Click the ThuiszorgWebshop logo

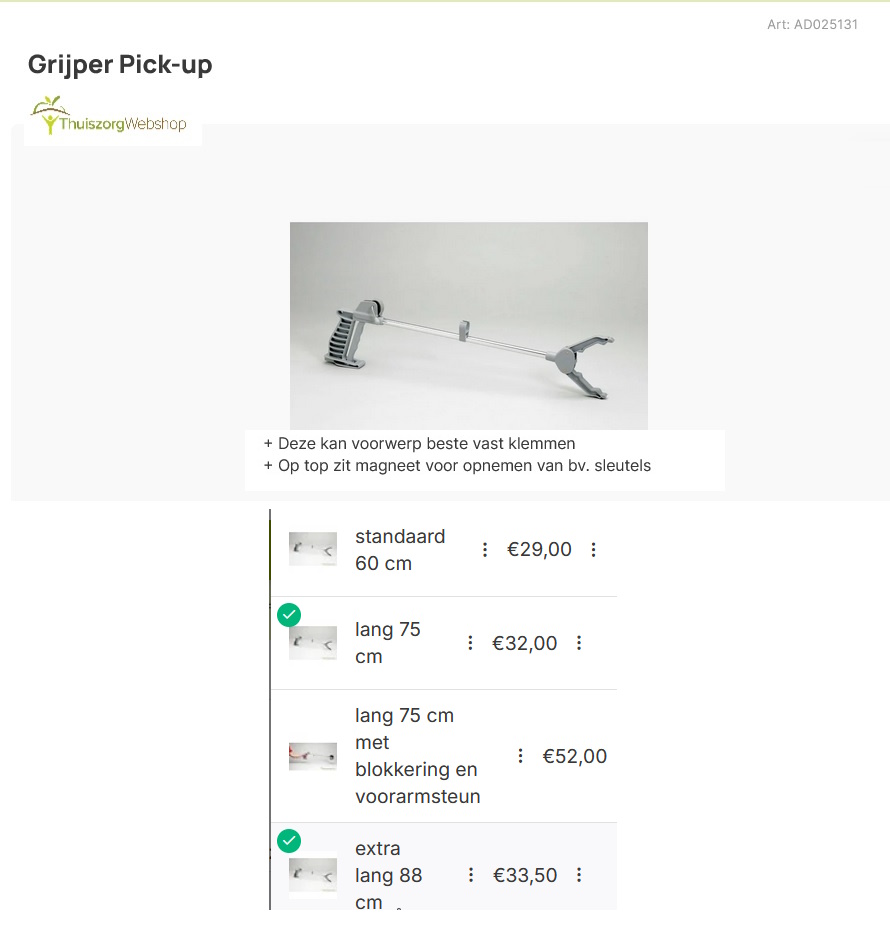click(x=109, y=116)
